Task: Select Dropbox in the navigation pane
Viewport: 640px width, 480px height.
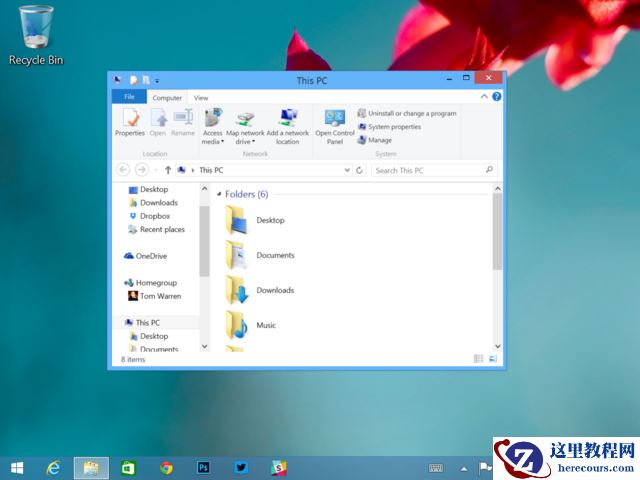Action: (x=149, y=216)
